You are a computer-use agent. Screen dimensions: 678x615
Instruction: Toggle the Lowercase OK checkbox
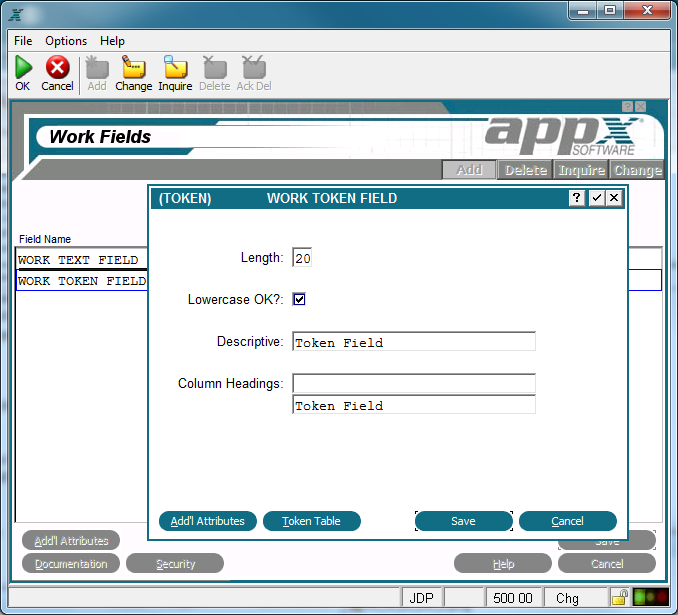point(299,299)
